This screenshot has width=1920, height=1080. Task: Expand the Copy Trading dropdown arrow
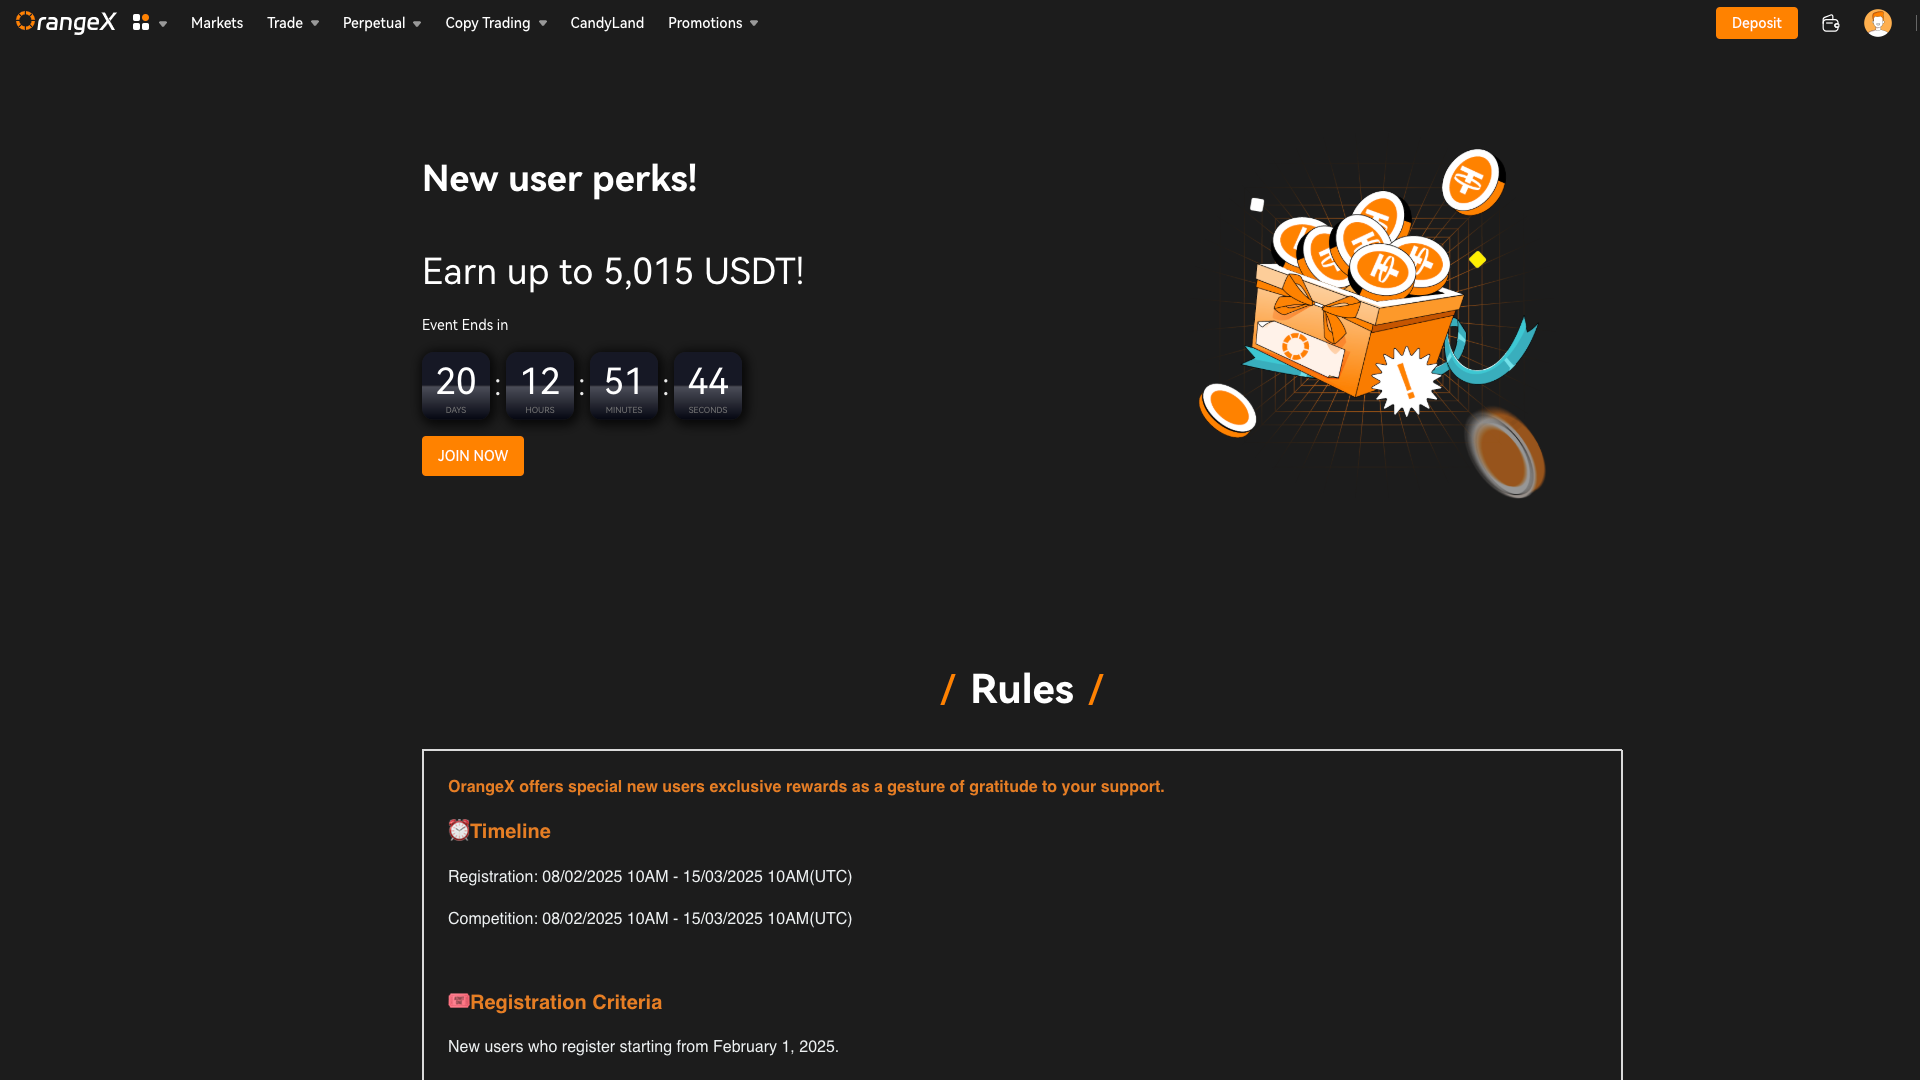click(543, 23)
